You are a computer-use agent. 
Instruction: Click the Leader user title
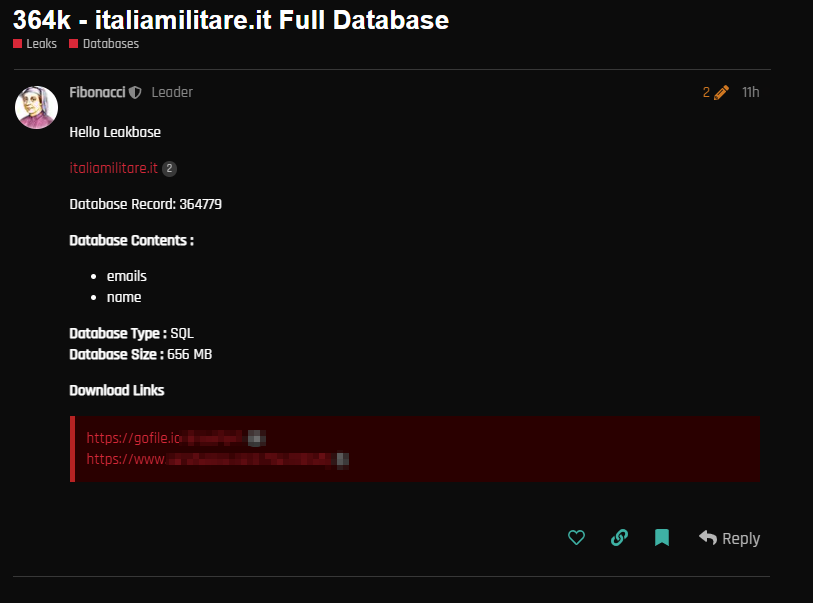[x=172, y=92]
